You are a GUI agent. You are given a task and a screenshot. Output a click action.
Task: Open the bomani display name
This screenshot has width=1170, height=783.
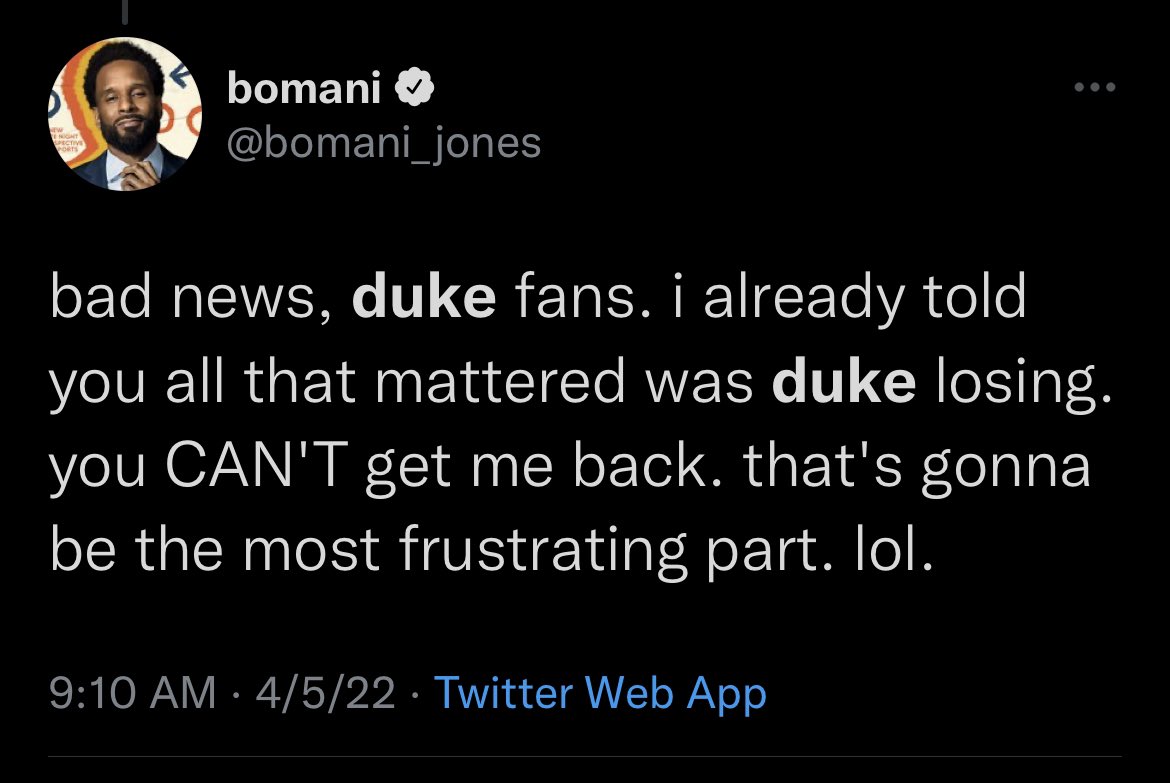[x=304, y=87]
